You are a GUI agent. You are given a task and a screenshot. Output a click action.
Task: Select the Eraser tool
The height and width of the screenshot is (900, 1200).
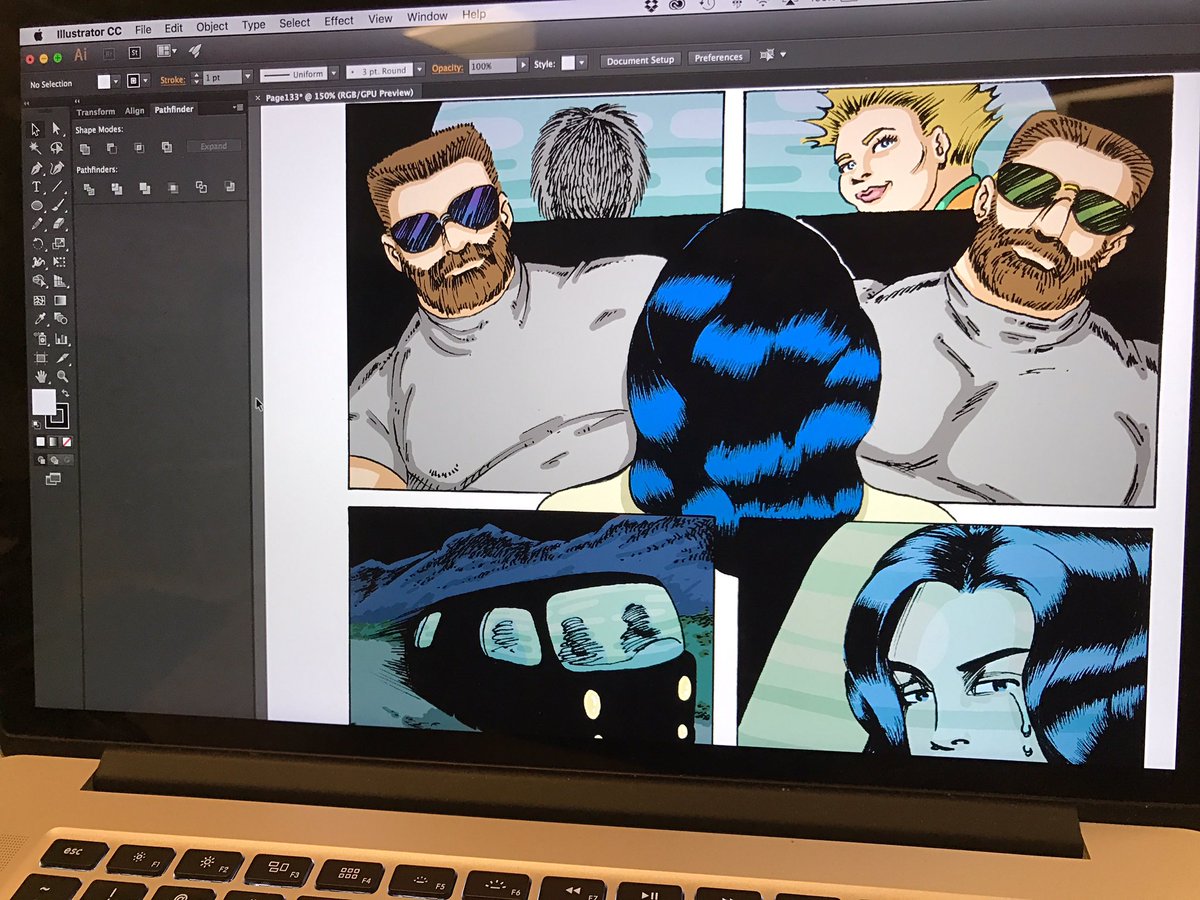pos(58,223)
